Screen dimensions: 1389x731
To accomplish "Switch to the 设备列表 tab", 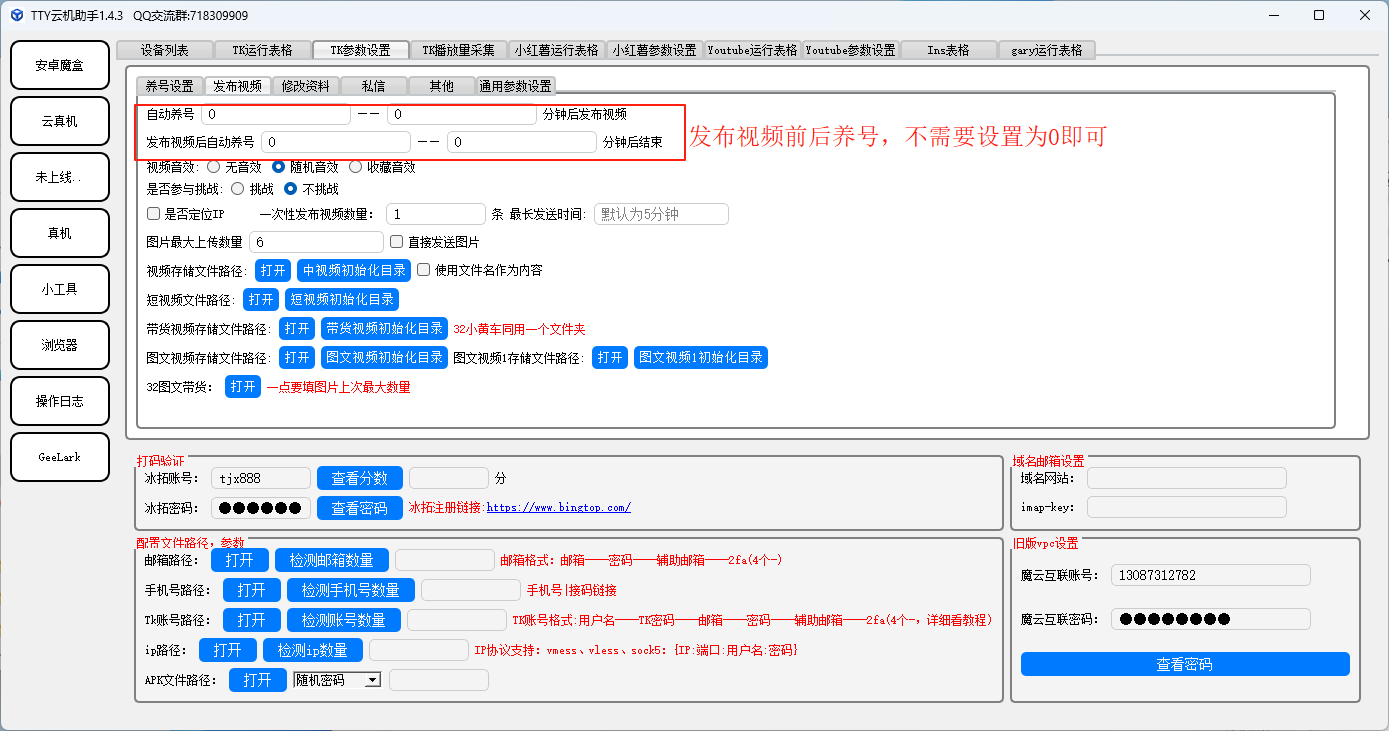I will pos(165,50).
